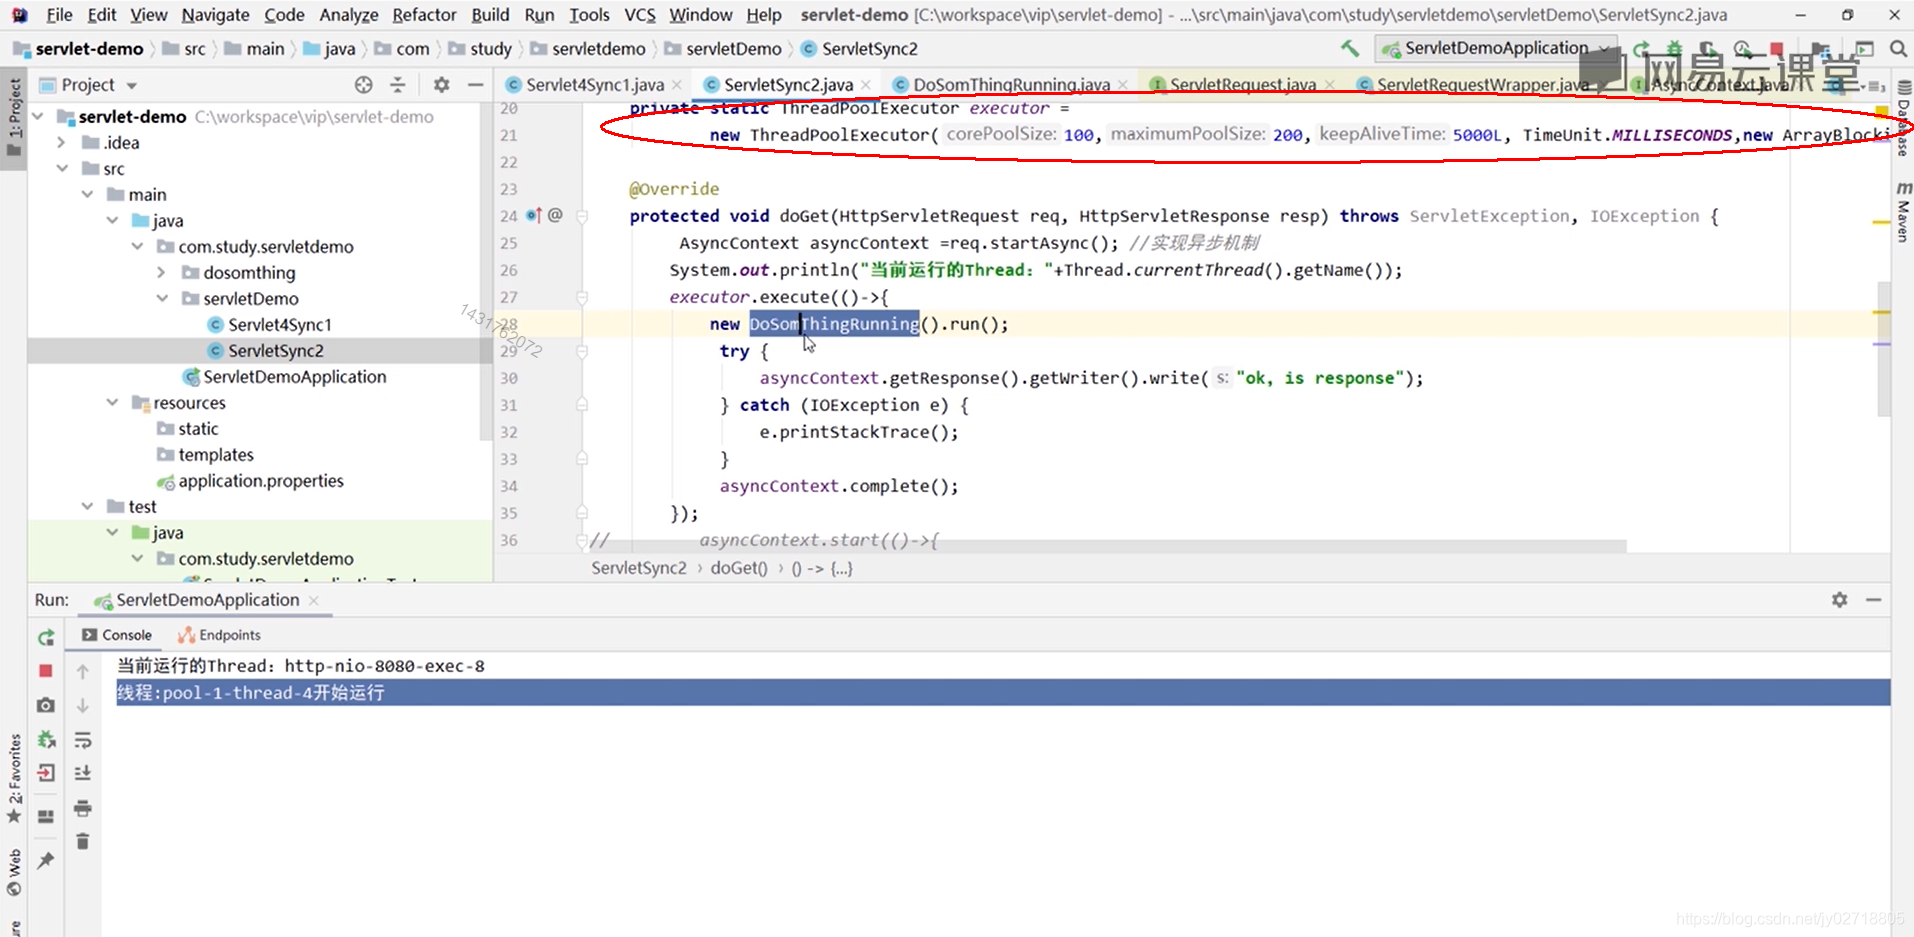Restore layout icon in Run panel
The height and width of the screenshot is (937, 1914).
pyautogui.click(x=46, y=817)
